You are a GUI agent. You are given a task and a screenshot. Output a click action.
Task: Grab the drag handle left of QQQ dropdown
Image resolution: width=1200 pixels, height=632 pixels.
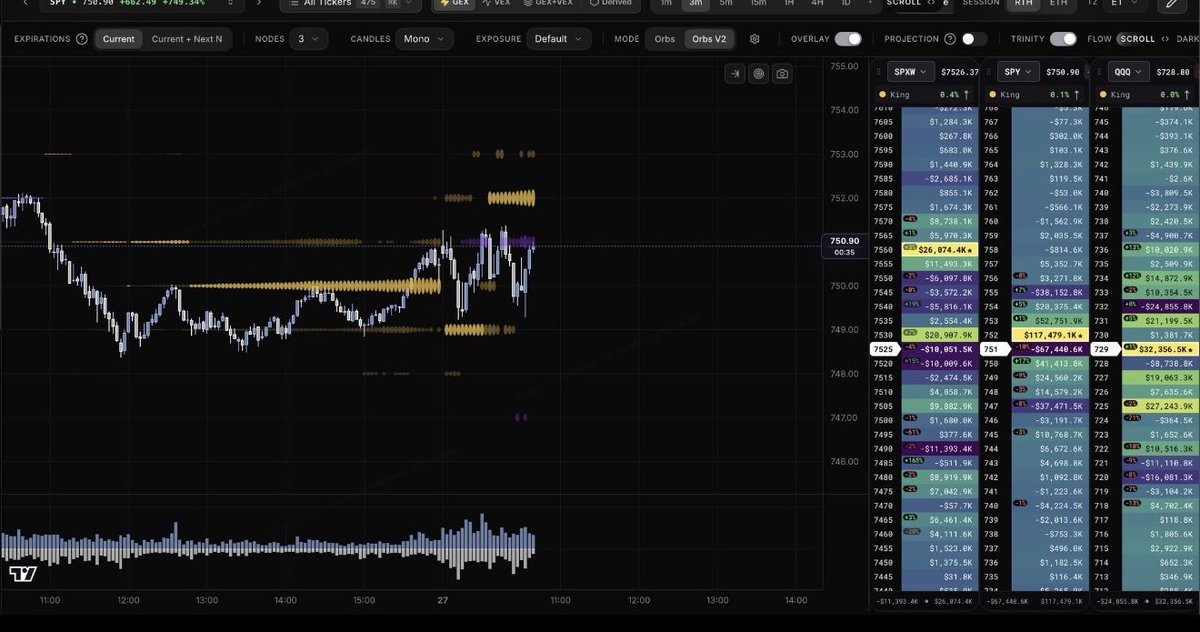coord(1098,72)
